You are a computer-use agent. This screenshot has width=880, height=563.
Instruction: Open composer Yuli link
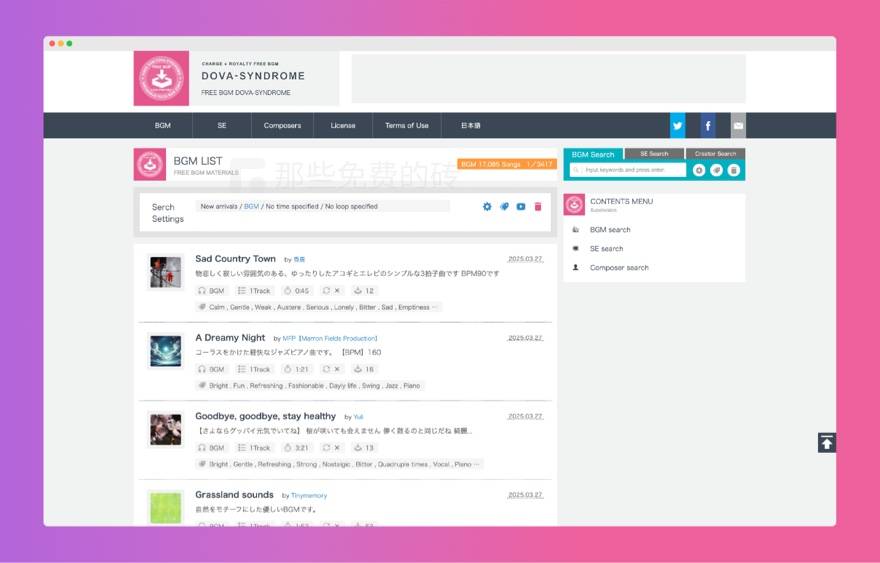[358, 417]
